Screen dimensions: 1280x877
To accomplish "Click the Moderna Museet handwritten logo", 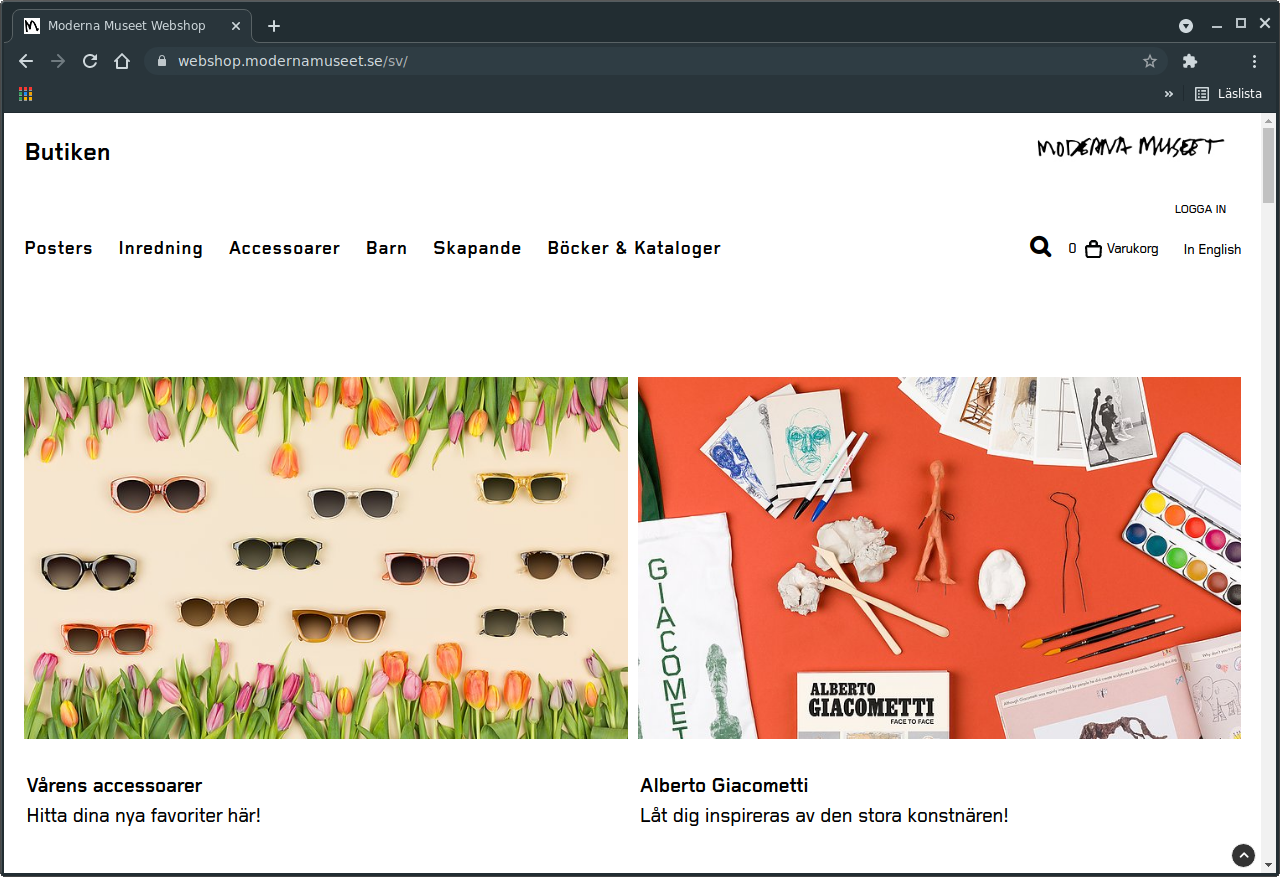I will pyautogui.click(x=1130, y=147).
